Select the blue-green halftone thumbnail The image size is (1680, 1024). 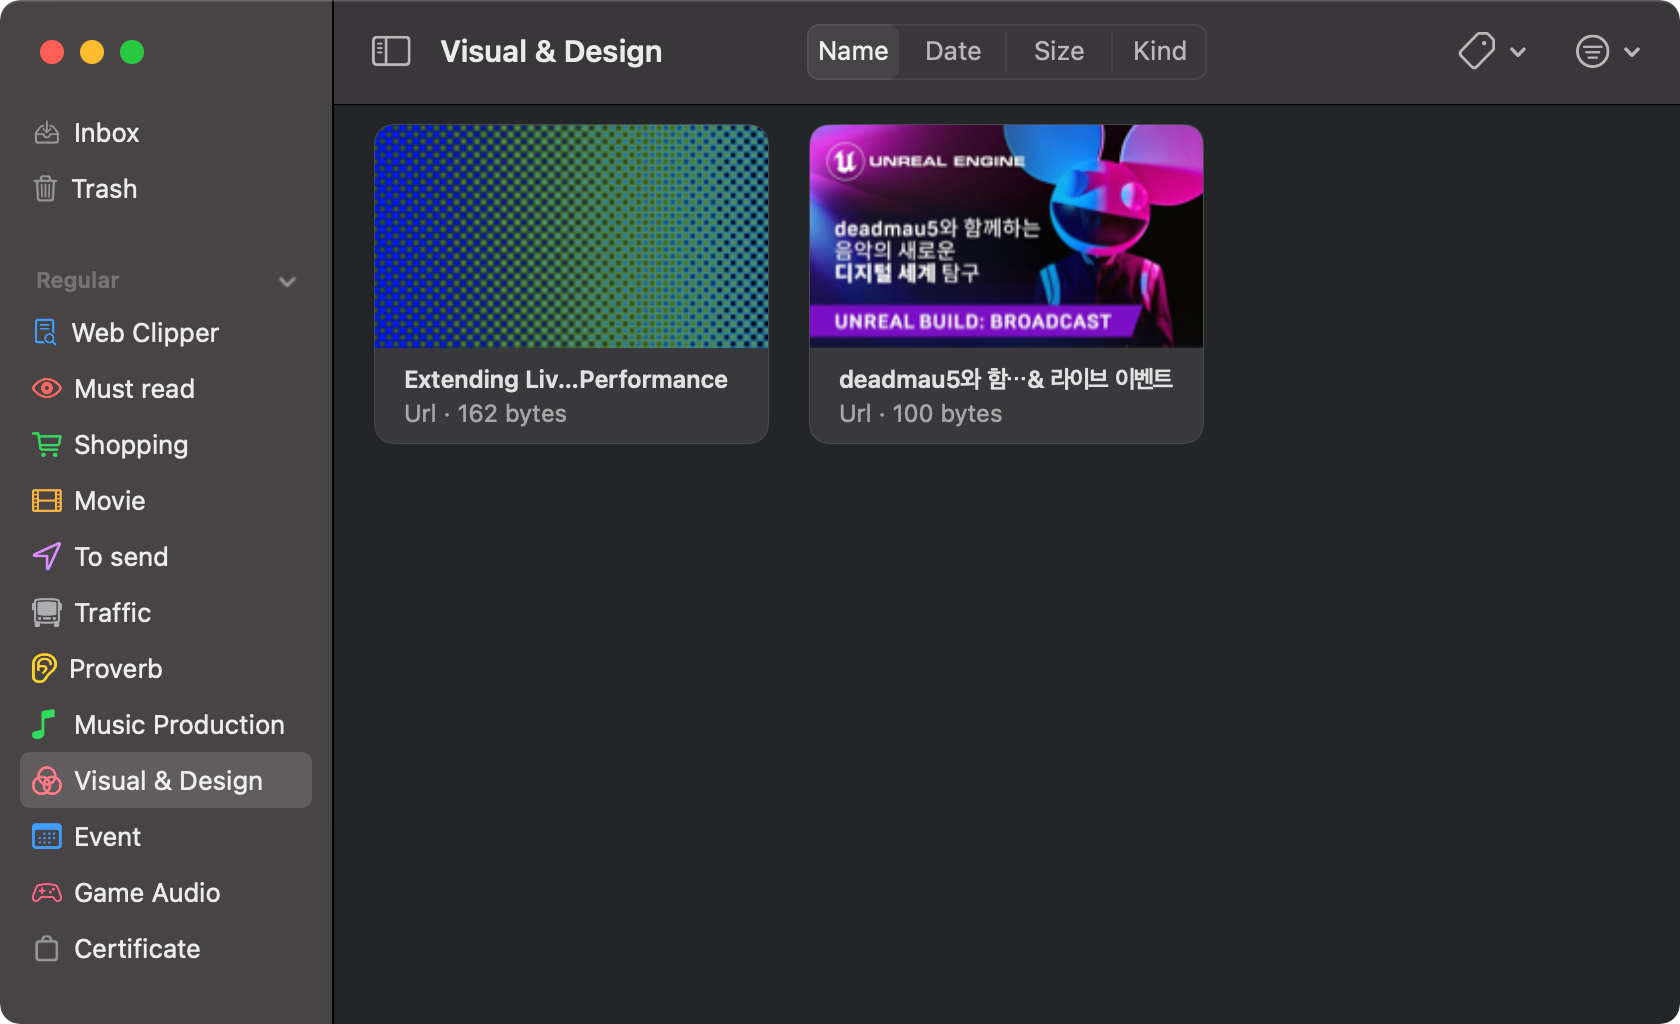571,236
